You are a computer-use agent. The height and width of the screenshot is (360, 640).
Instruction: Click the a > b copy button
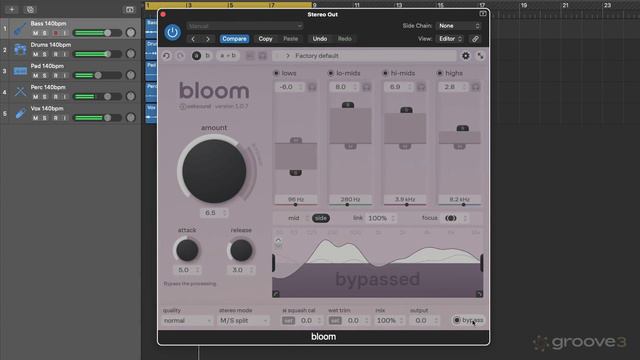click(x=228, y=56)
